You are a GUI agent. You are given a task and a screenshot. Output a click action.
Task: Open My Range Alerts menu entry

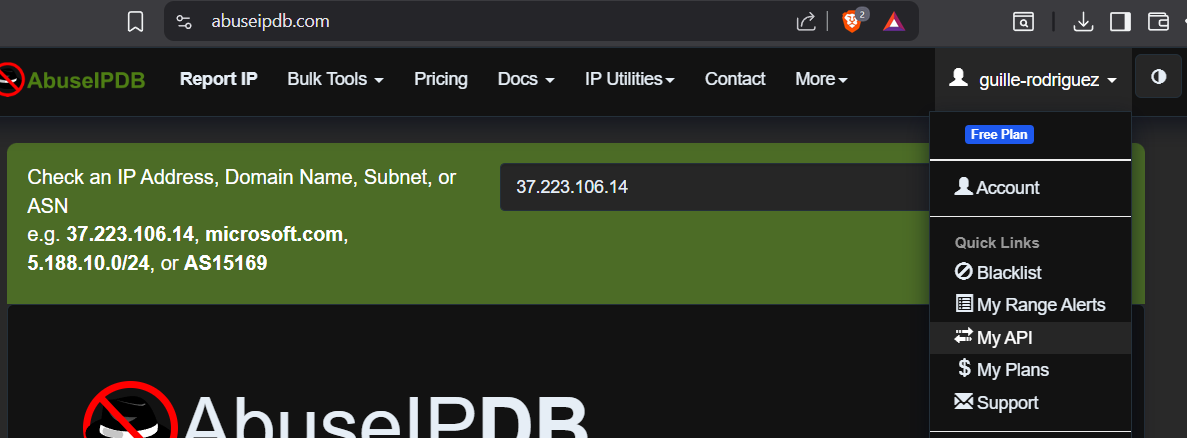point(1040,305)
